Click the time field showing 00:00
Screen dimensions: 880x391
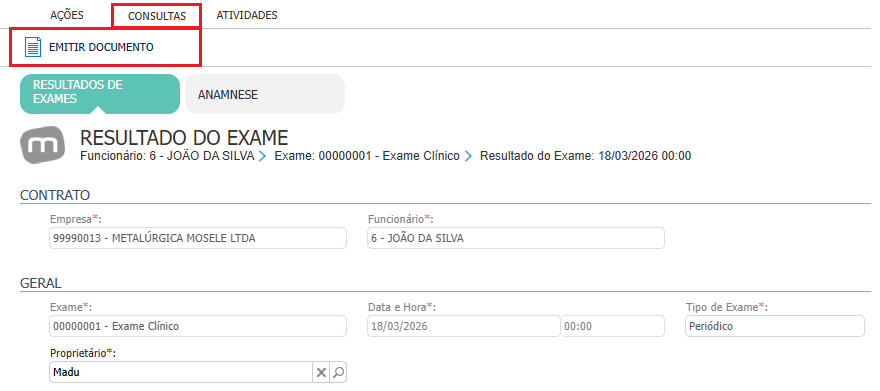[613, 326]
